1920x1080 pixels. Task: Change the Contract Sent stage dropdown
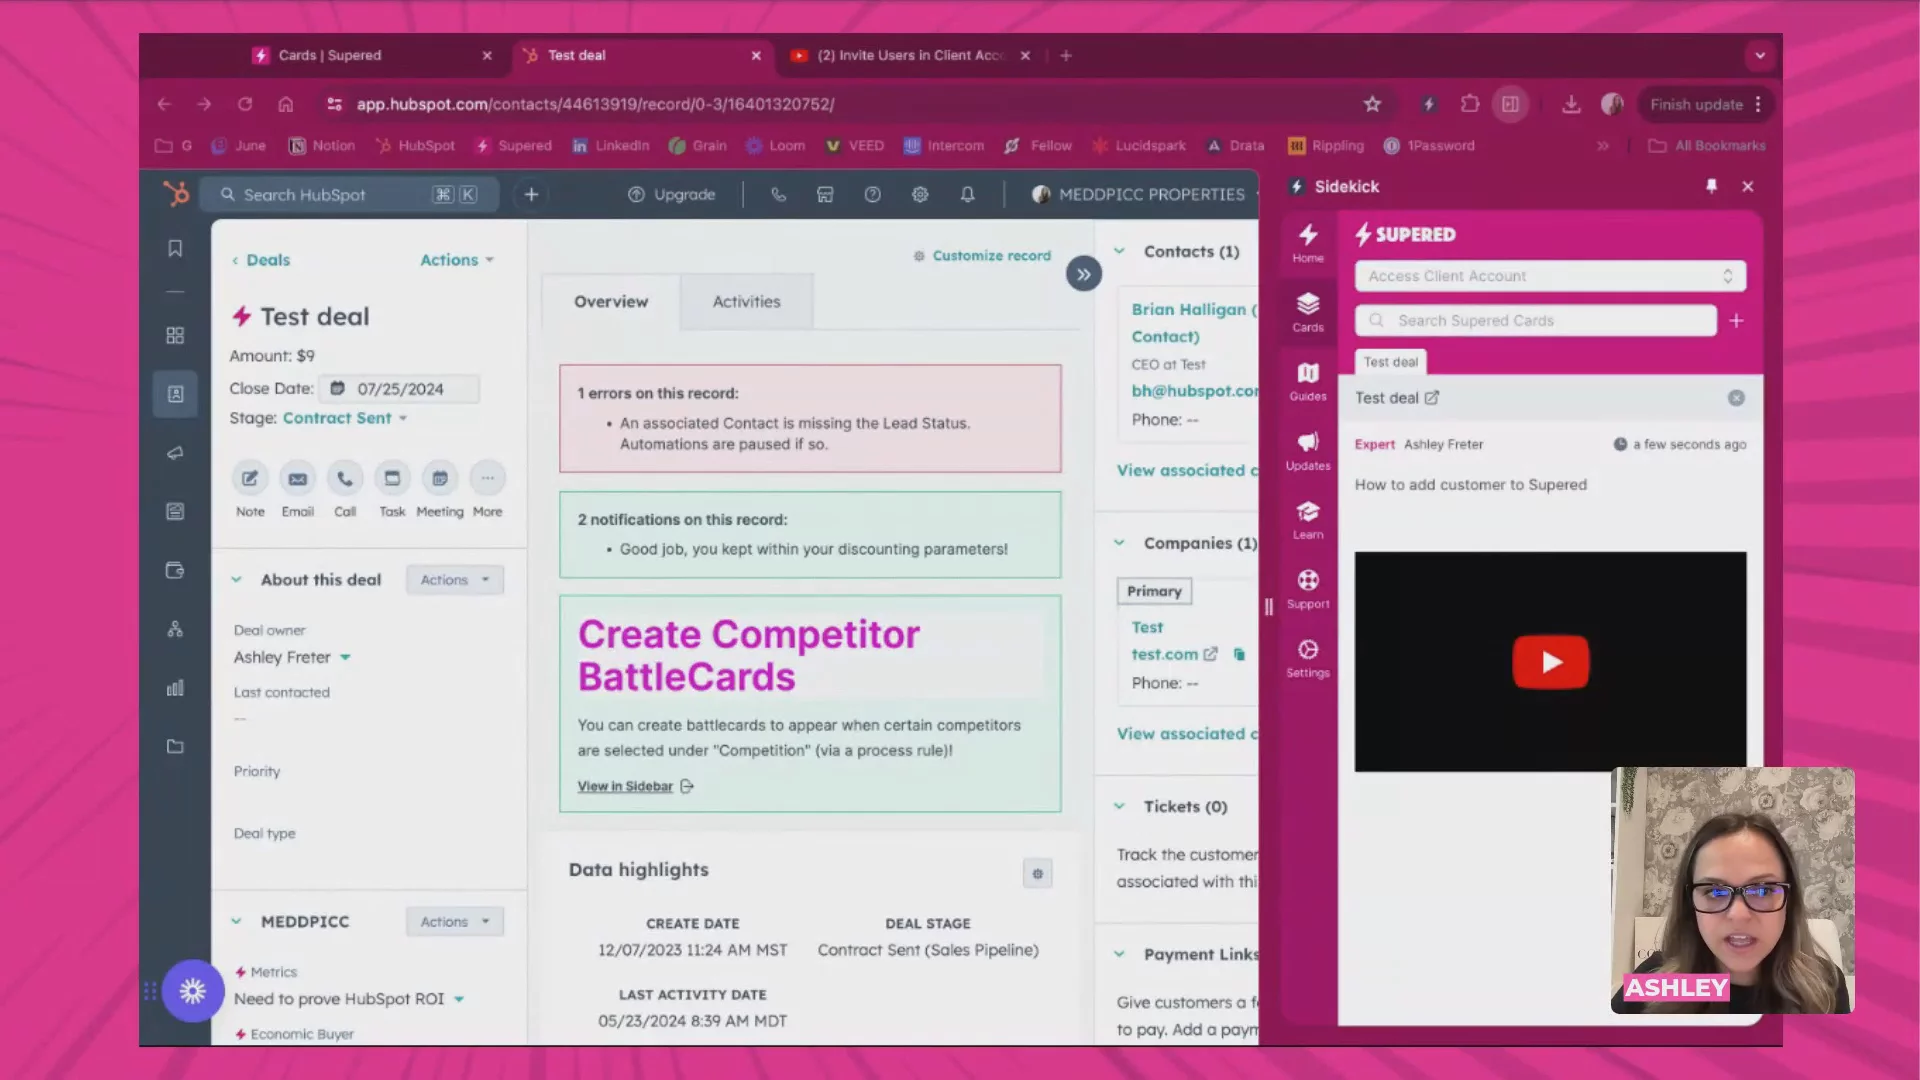click(x=344, y=418)
